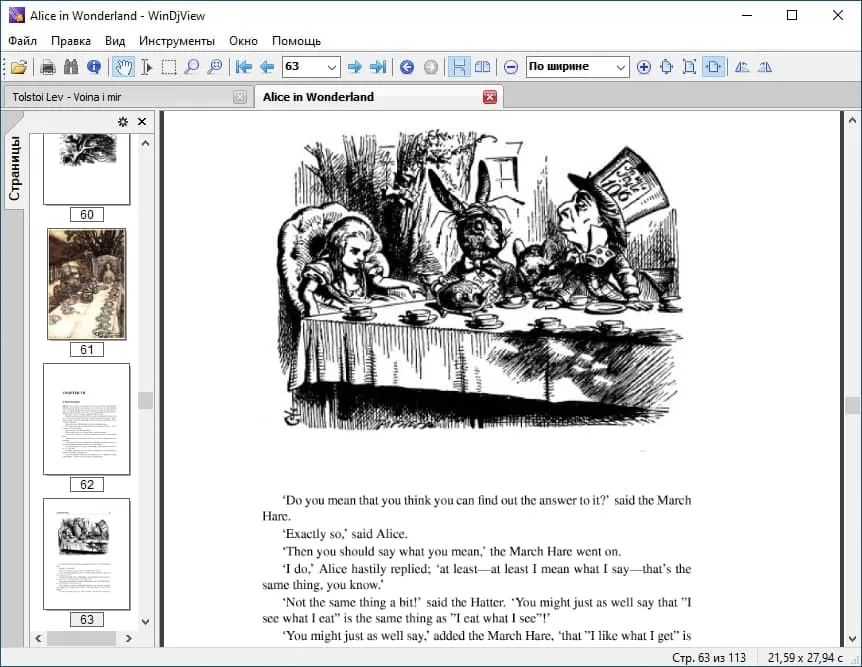Select page 61 thumbnail
862x667 pixels.
(87, 285)
